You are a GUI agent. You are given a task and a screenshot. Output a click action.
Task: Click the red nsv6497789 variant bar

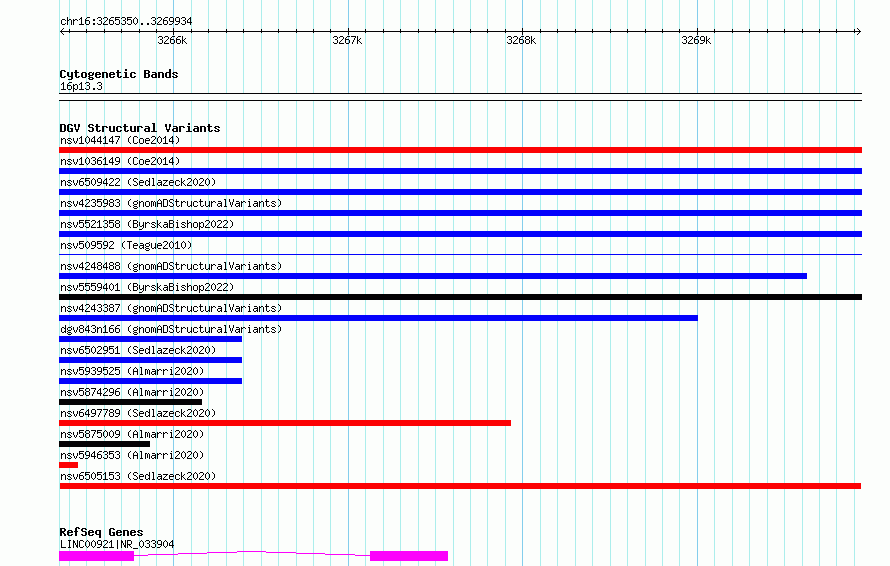tap(285, 423)
